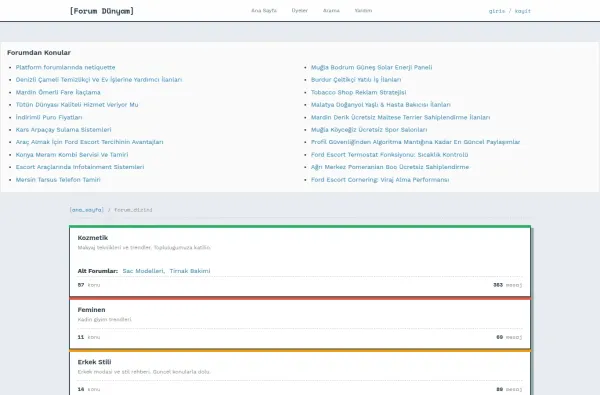Screen dimensions: 600x395
Task: Click Kozmetik's 363 mesaj count
Action: (507, 285)
